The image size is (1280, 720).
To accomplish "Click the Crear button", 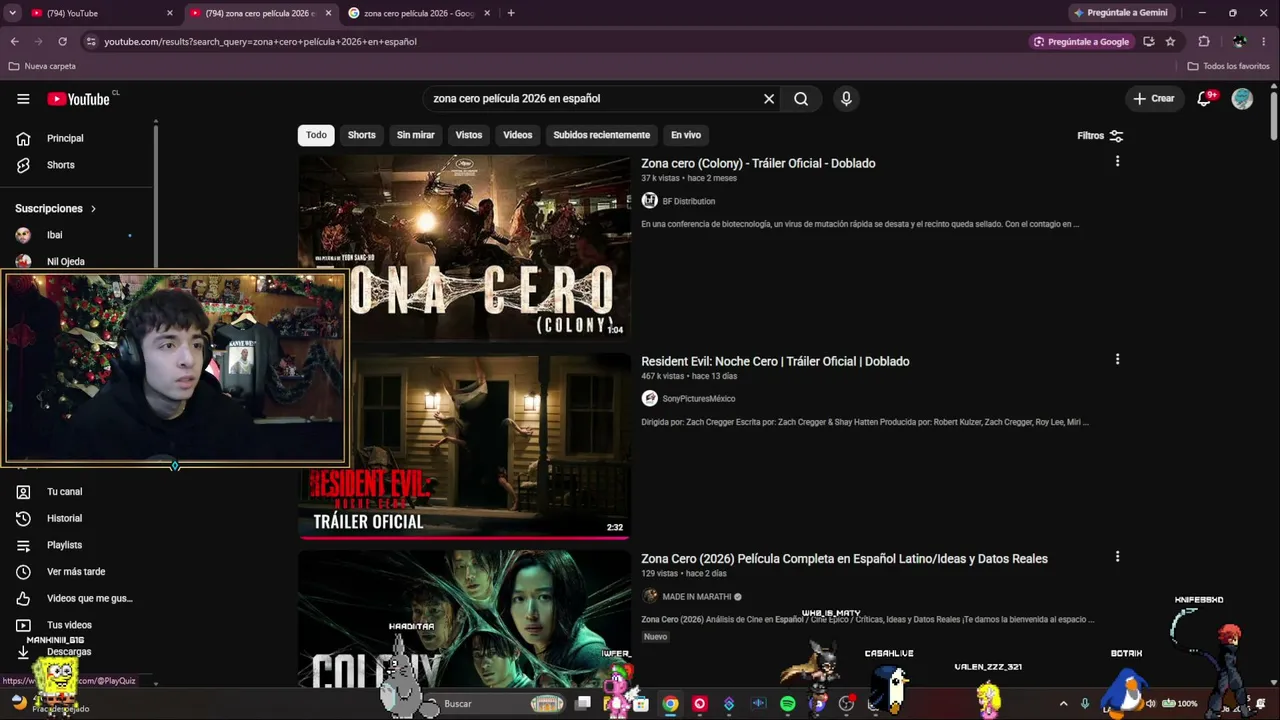I will point(1154,99).
